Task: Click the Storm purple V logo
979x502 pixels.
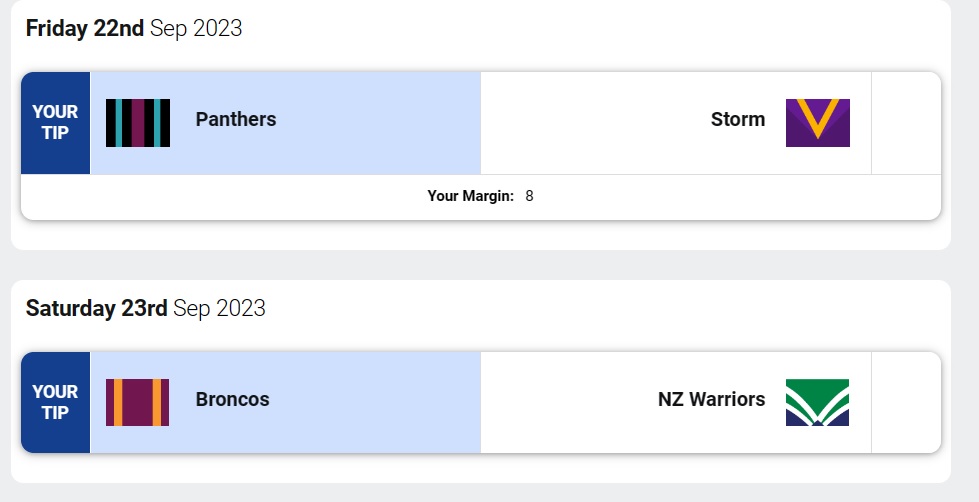Action: (x=817, y=123)
